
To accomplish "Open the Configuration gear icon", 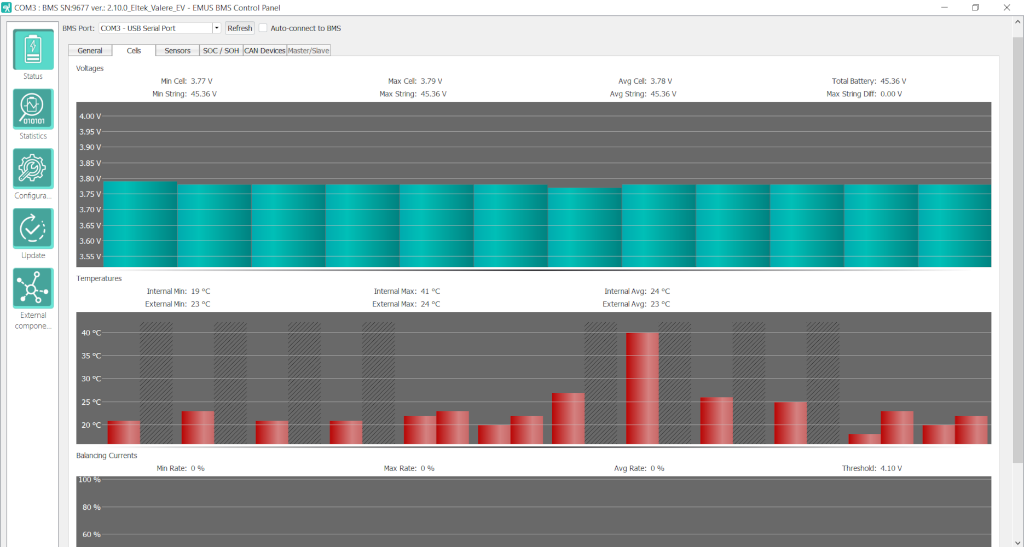I will pos(33,168).
